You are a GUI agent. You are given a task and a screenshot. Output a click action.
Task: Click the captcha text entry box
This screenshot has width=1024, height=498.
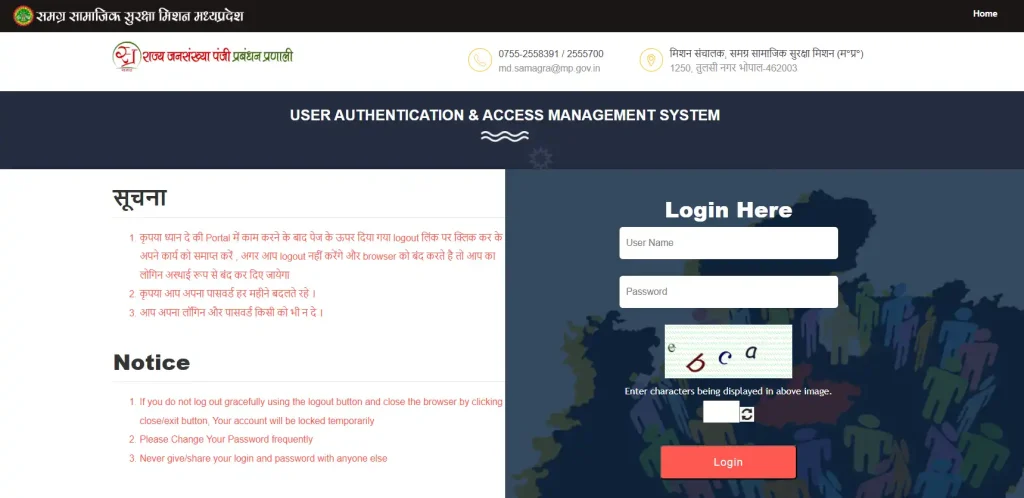[x=721, y=412]
